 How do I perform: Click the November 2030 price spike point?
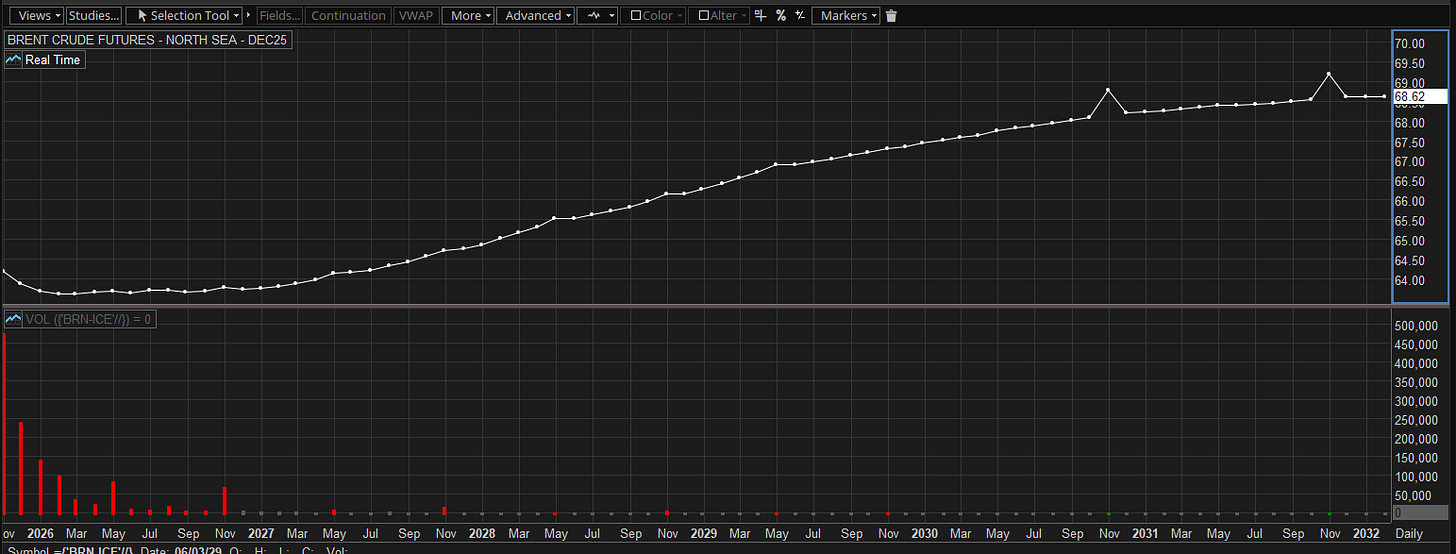1108,90
